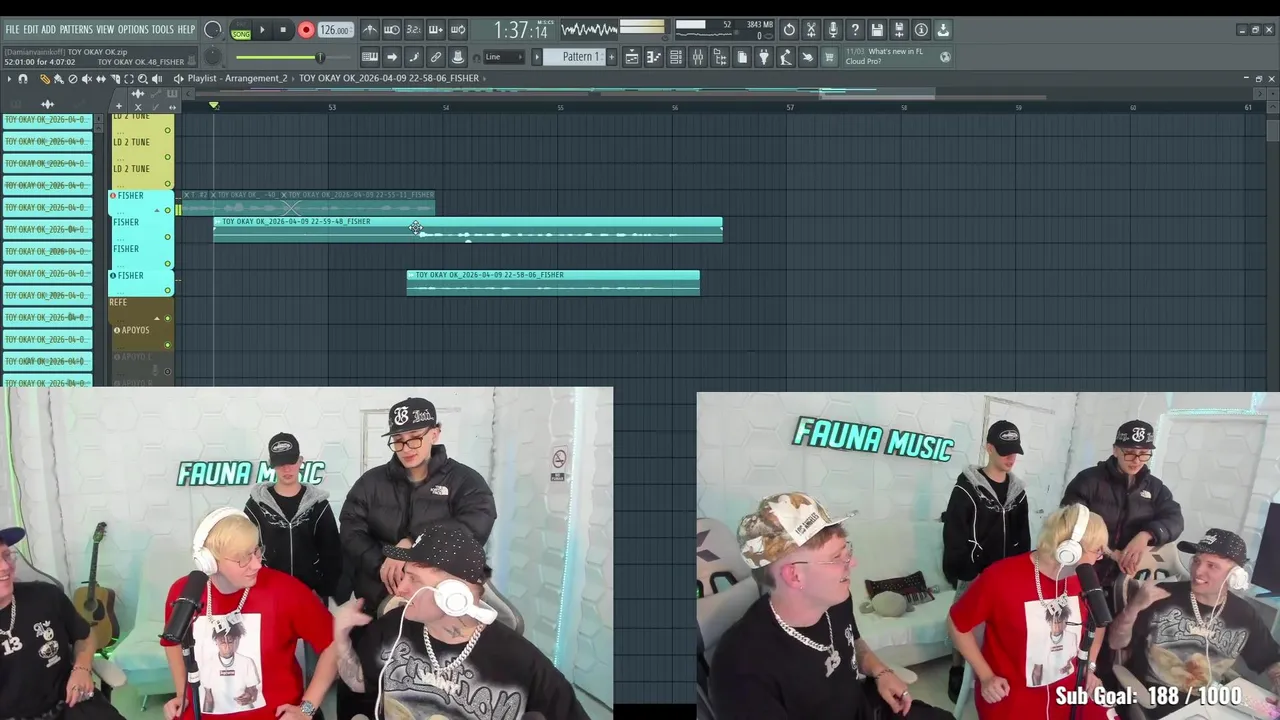1280x720 pixels.
Task: Toggle auto-scroll arrow icon
Action: point(392,57)
